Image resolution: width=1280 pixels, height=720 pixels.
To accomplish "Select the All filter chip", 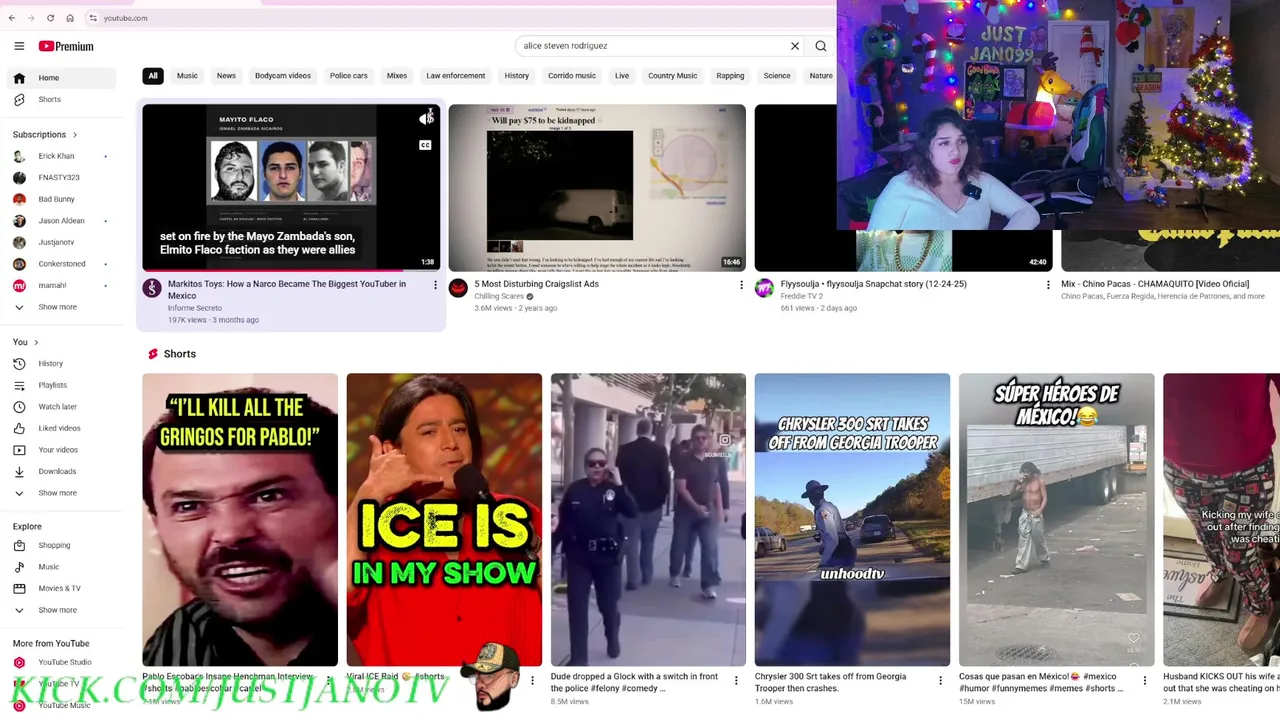I will point(153,76).
